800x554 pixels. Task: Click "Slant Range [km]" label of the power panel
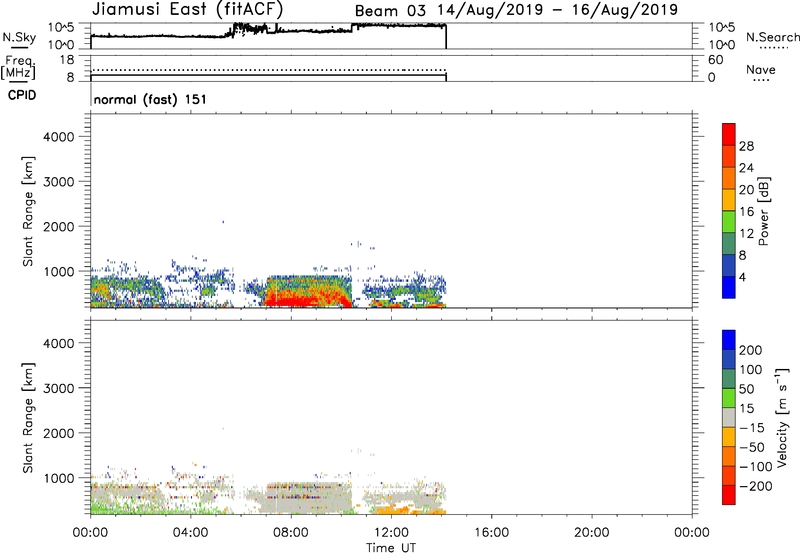pyautogui.click(x=28, y=211)
